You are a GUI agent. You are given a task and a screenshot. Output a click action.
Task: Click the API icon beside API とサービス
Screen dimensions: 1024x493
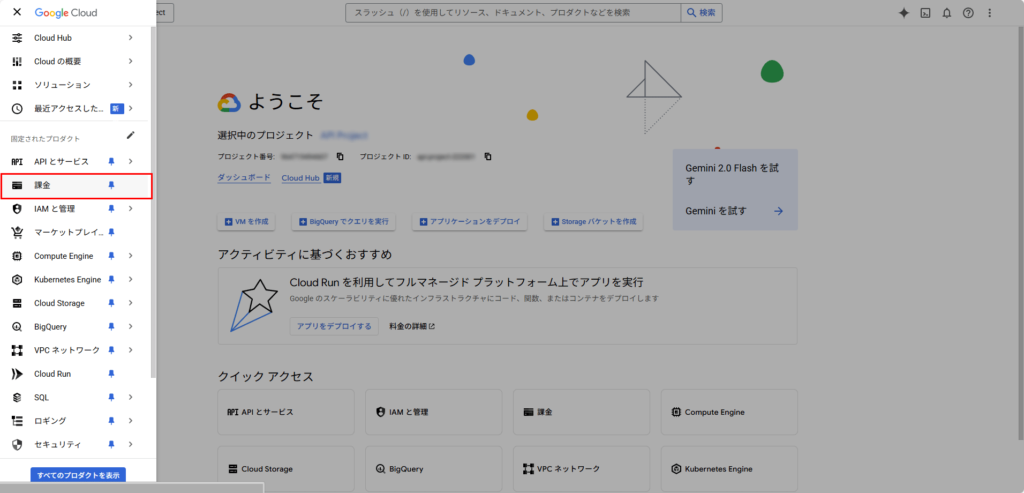point(18,161)
